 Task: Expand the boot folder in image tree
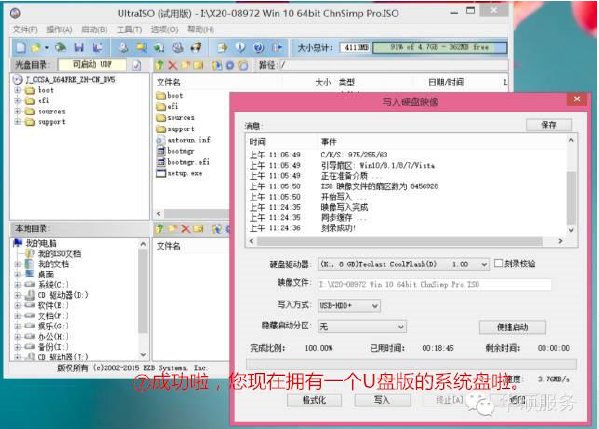click(18, 90)
